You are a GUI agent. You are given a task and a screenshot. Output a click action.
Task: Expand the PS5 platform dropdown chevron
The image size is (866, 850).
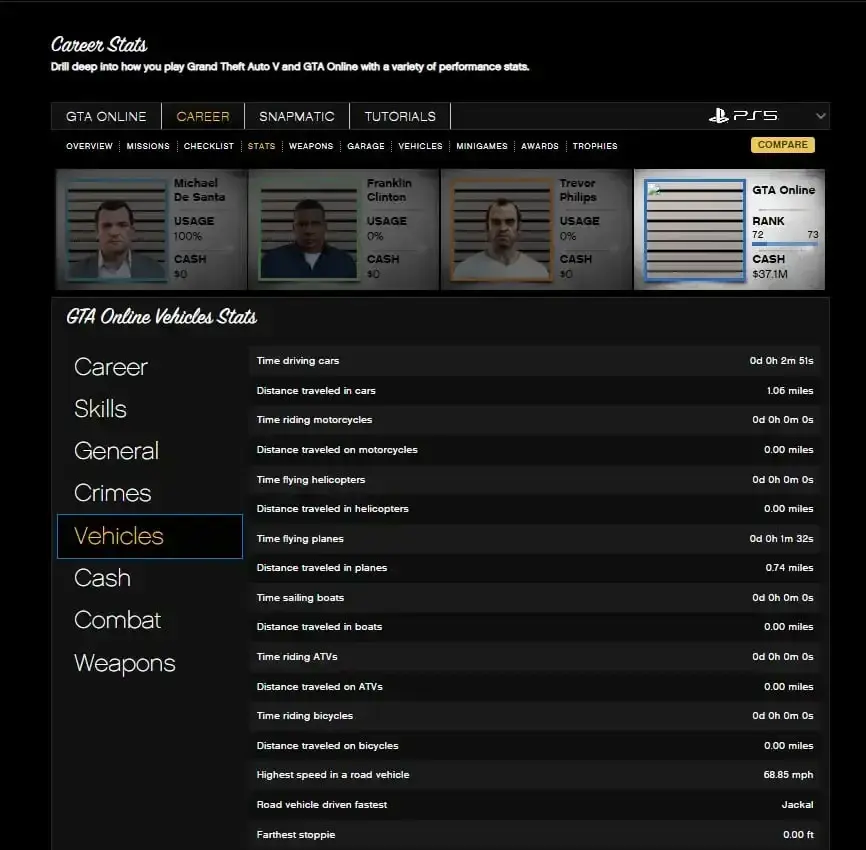tap(821, 116)
